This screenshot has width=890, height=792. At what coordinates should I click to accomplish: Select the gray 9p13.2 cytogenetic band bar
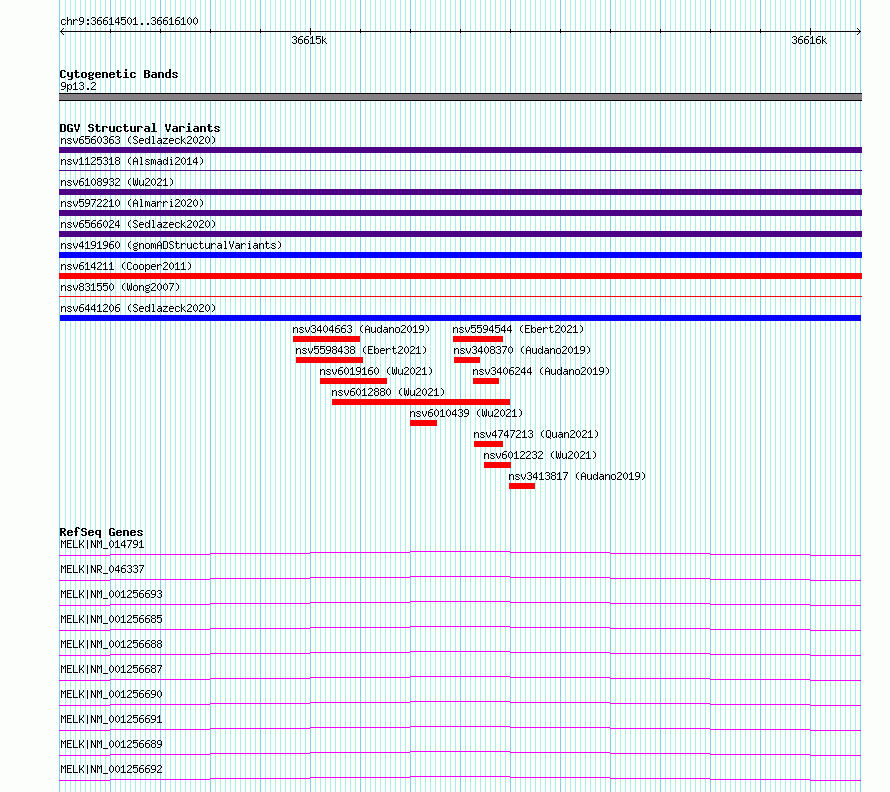pos(460,97)
